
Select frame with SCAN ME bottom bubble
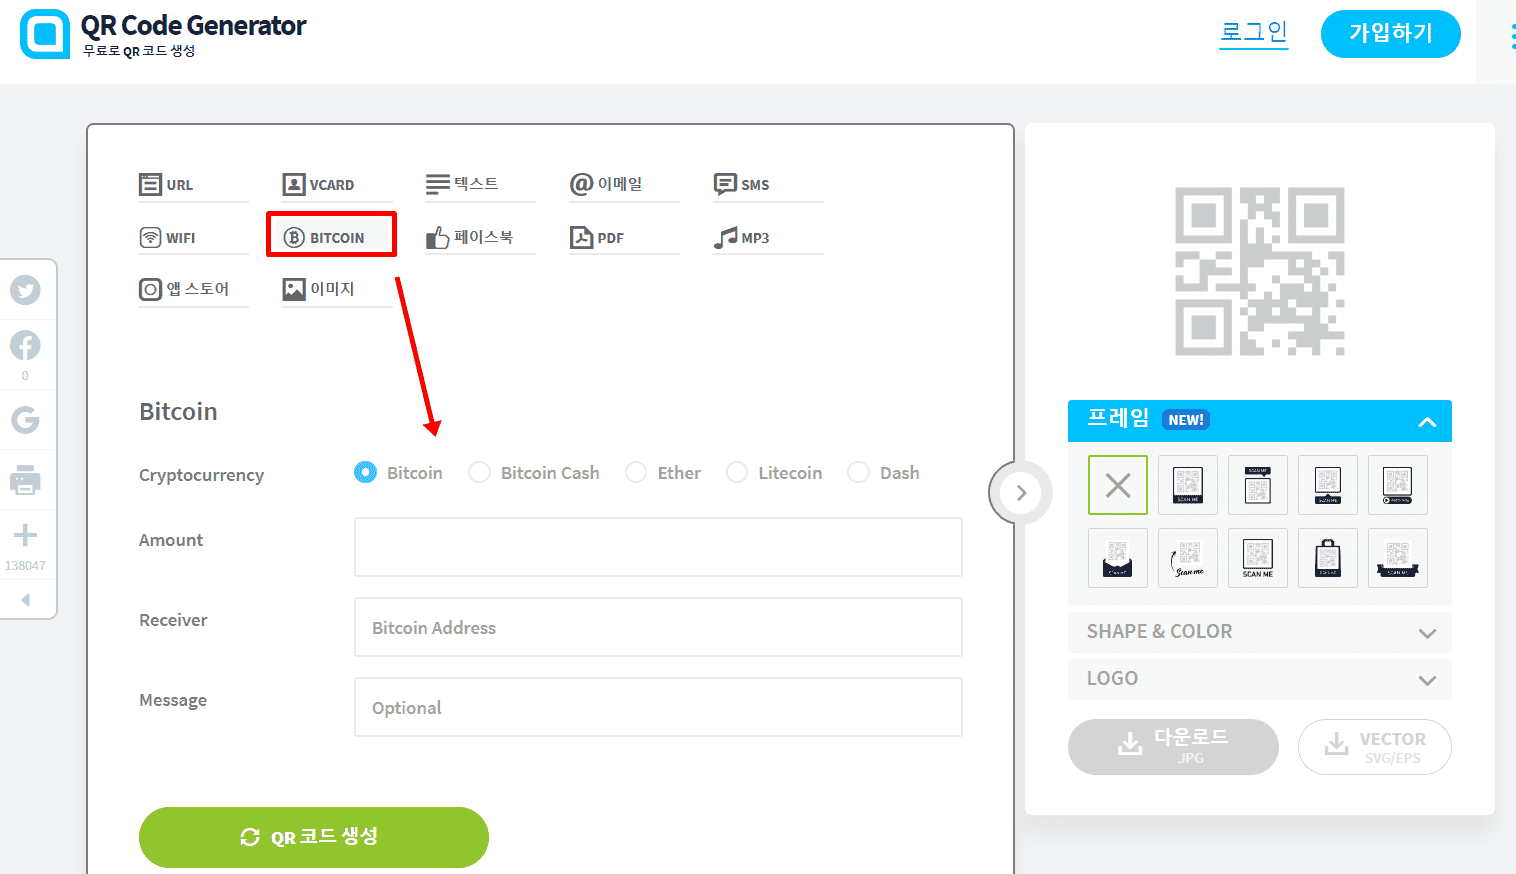click(1328, 485)
